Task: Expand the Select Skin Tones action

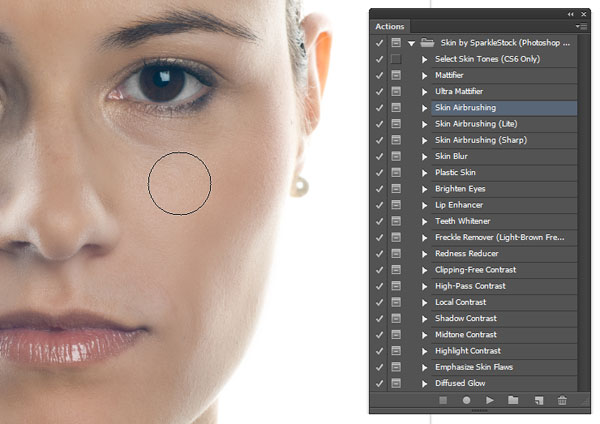Action: [x=424, y=59]
